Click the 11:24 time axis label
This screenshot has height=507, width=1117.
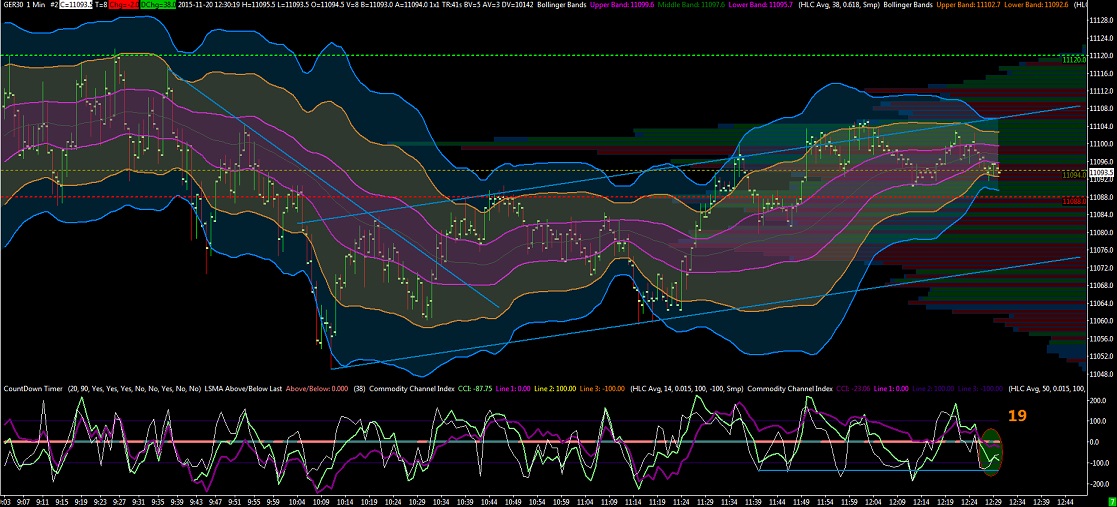[680, 501]
